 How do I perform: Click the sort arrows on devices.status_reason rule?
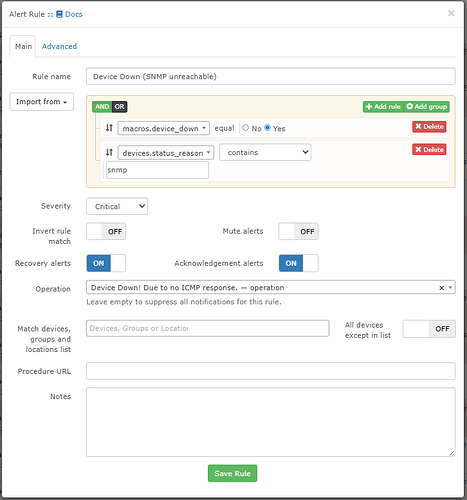[x=109, y=152]
